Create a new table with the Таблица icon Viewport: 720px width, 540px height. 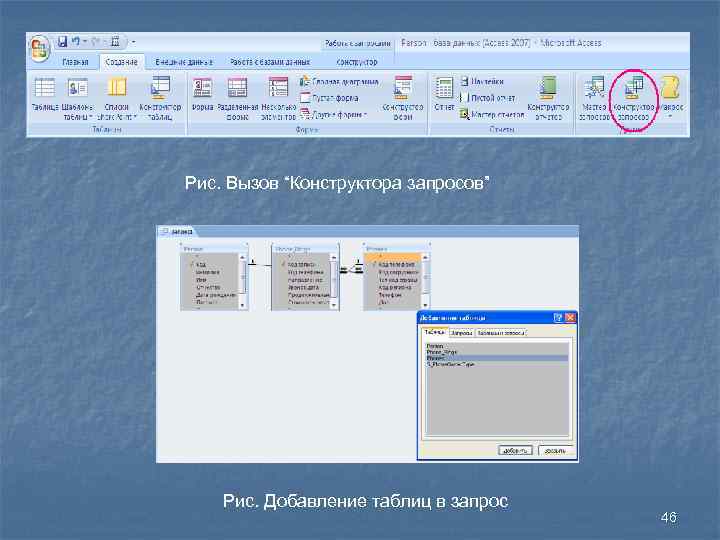tap(45, 95)
